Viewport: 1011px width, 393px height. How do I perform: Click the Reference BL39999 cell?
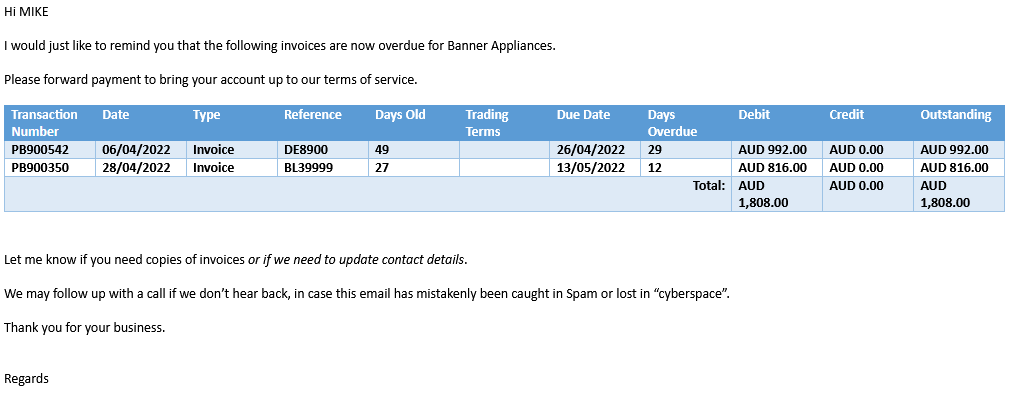pyautogui.click(x=310, y=168)
